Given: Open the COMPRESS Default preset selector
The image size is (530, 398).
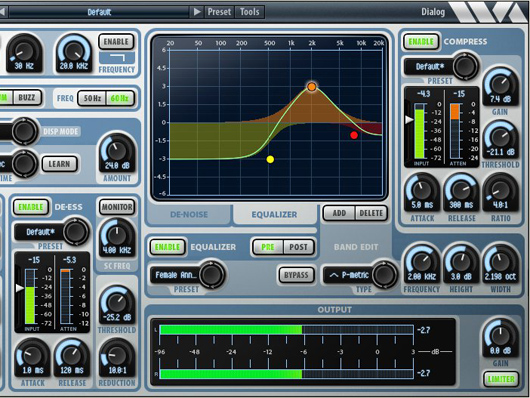Looking at the screenshot, I should 430,66.
